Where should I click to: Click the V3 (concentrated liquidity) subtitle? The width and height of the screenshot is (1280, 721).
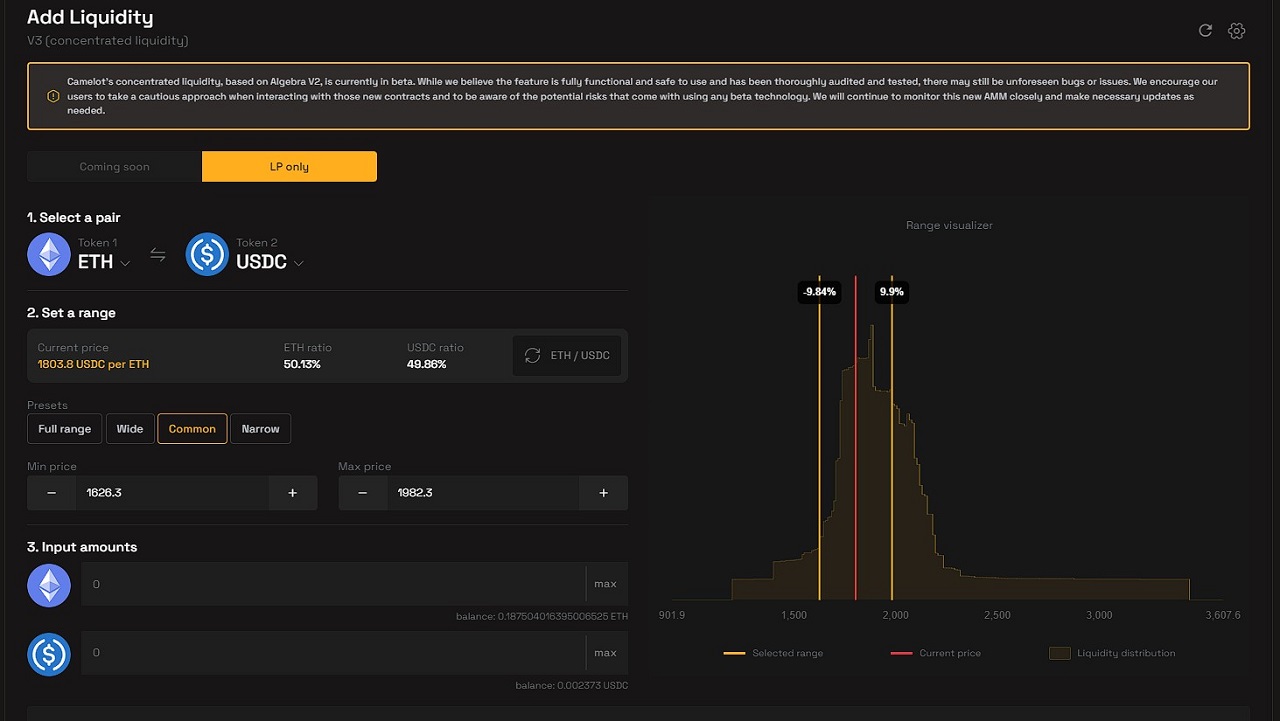107,41
